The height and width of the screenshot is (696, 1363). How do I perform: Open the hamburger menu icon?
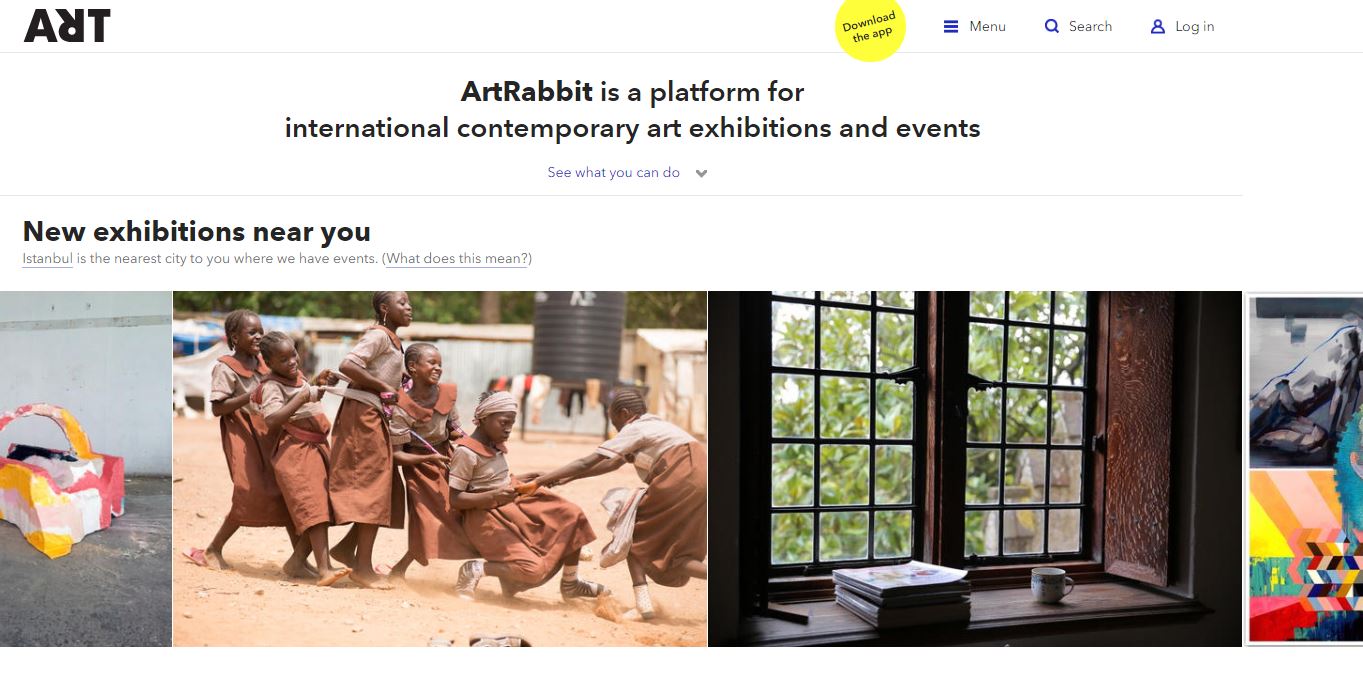click(951, 27)
